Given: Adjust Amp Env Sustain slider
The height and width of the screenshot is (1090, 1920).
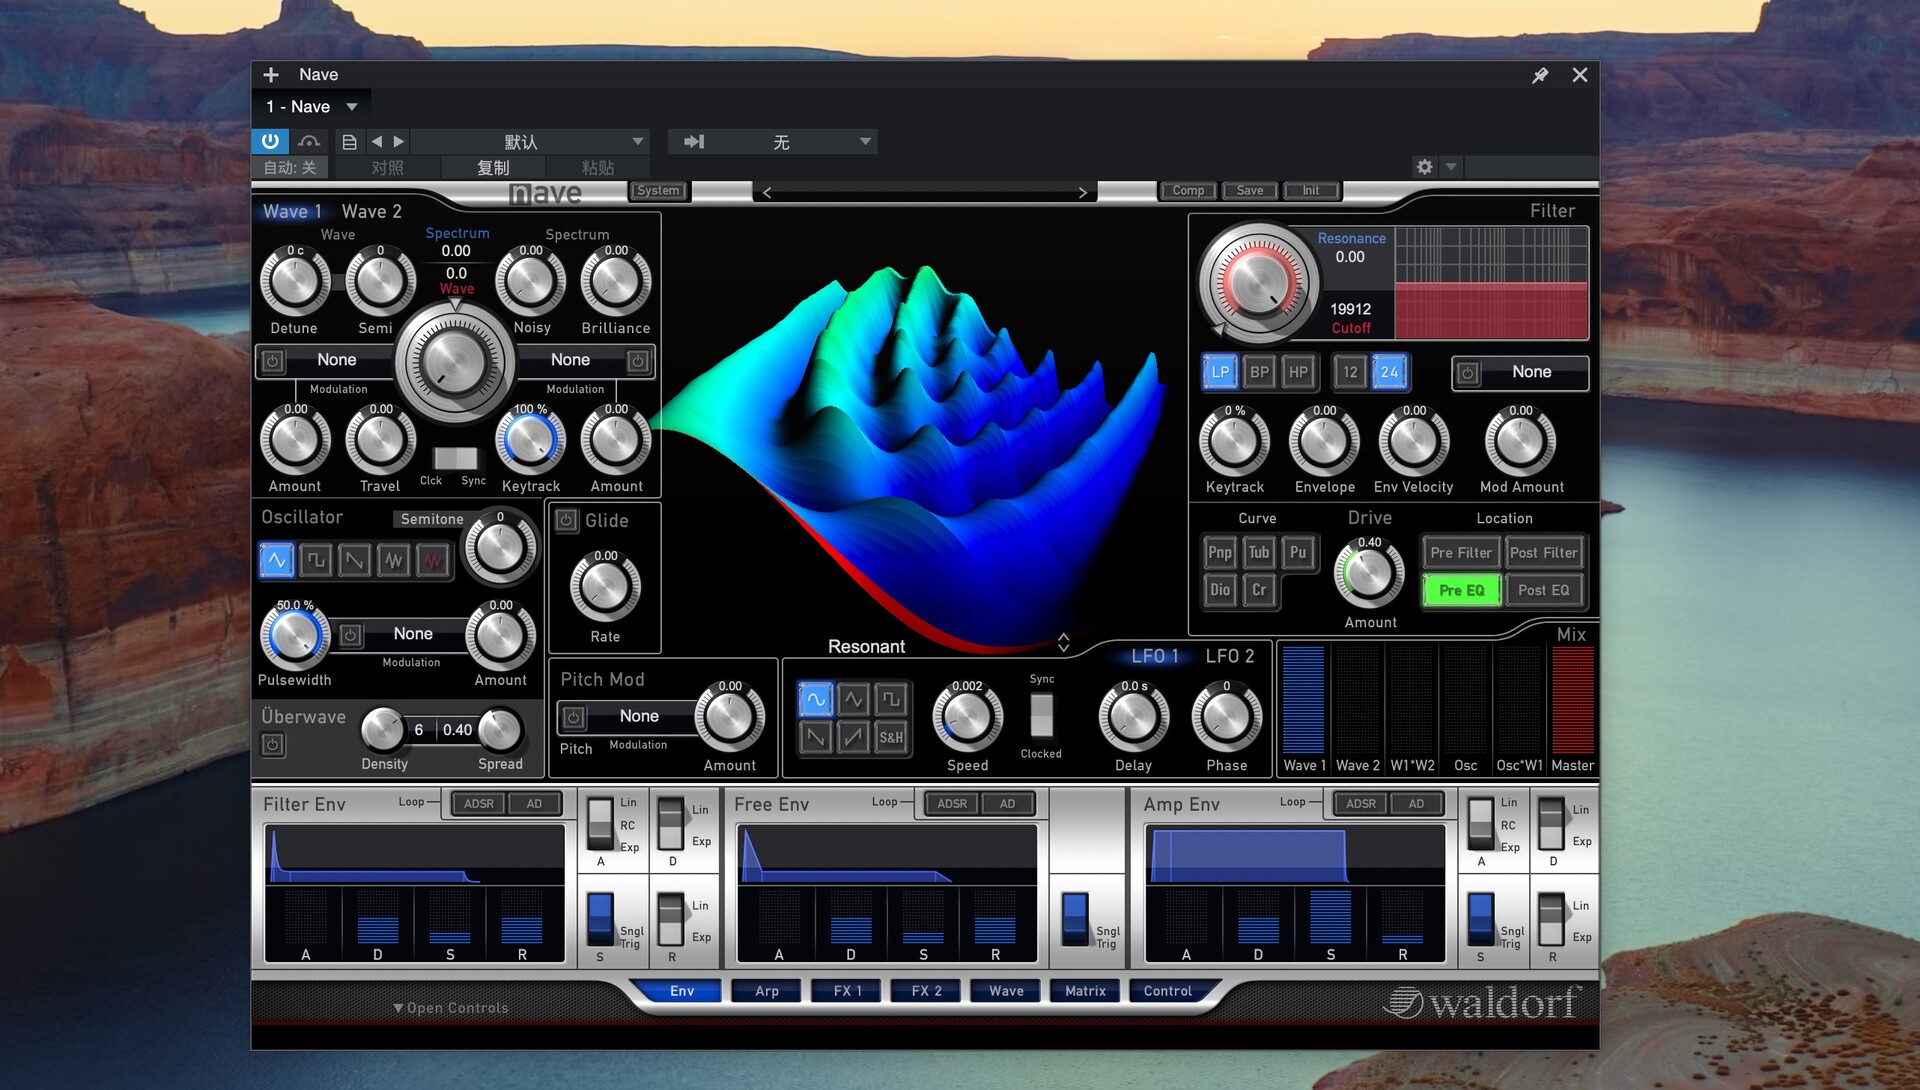Looking at the screenshot, I should (1330, 916).
